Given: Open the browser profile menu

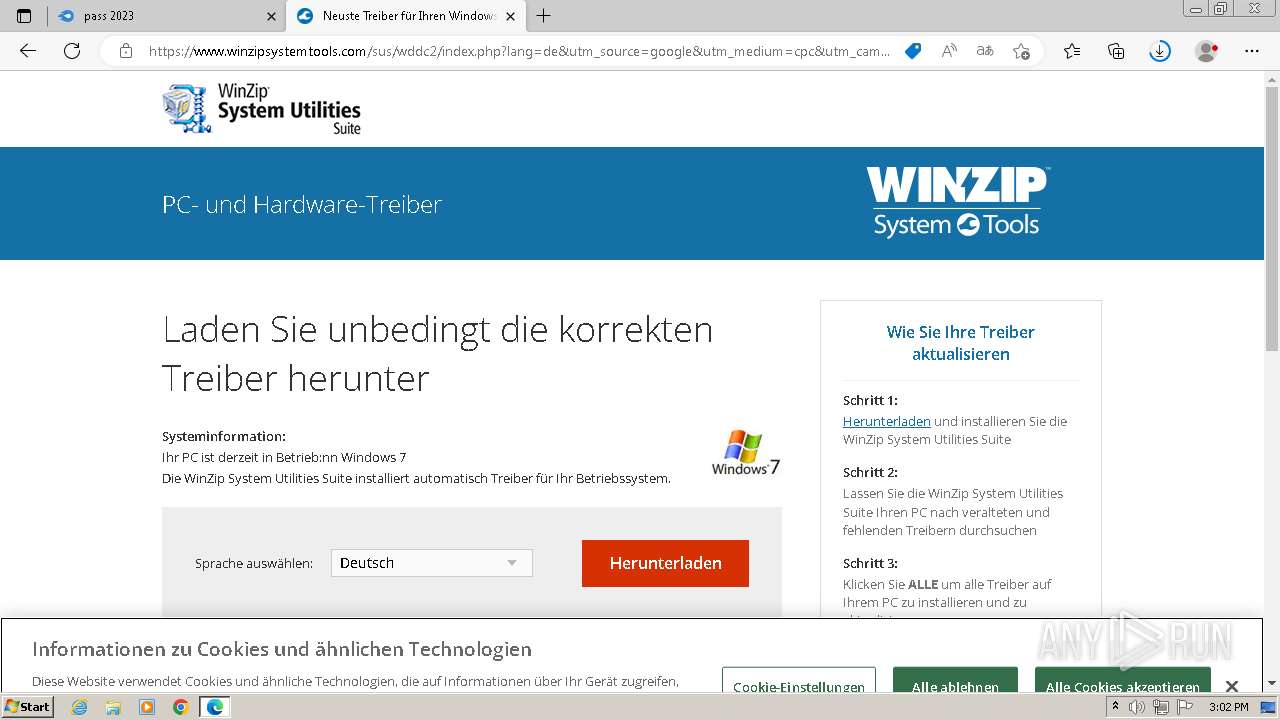Looking at the screenshot, I should coord(1207,51).
